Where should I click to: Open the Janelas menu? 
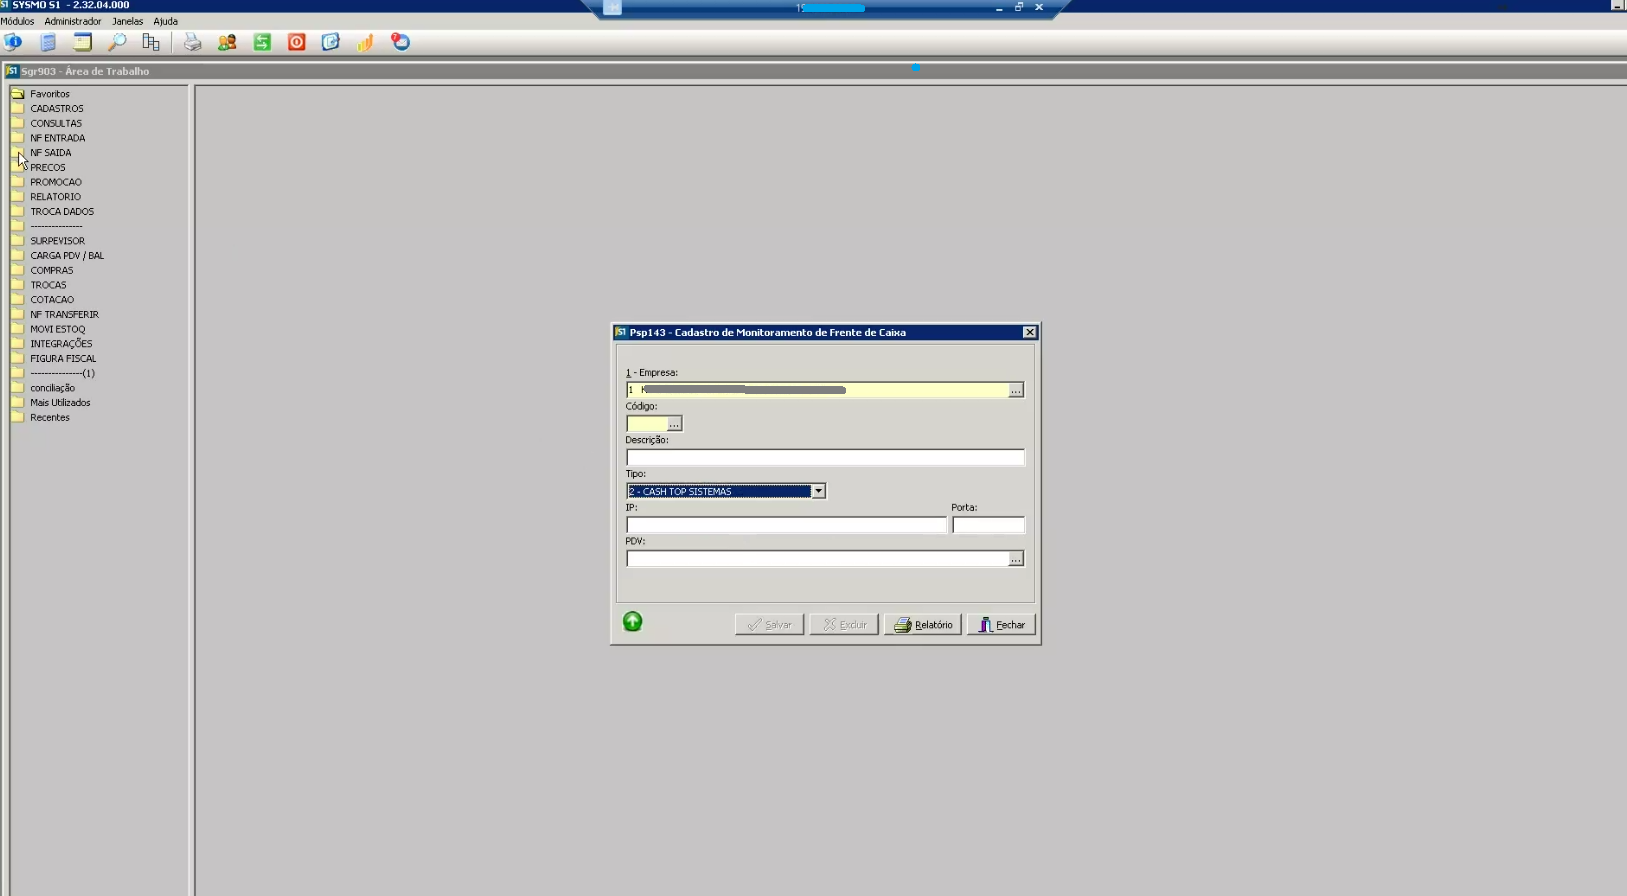coord(127,21)
